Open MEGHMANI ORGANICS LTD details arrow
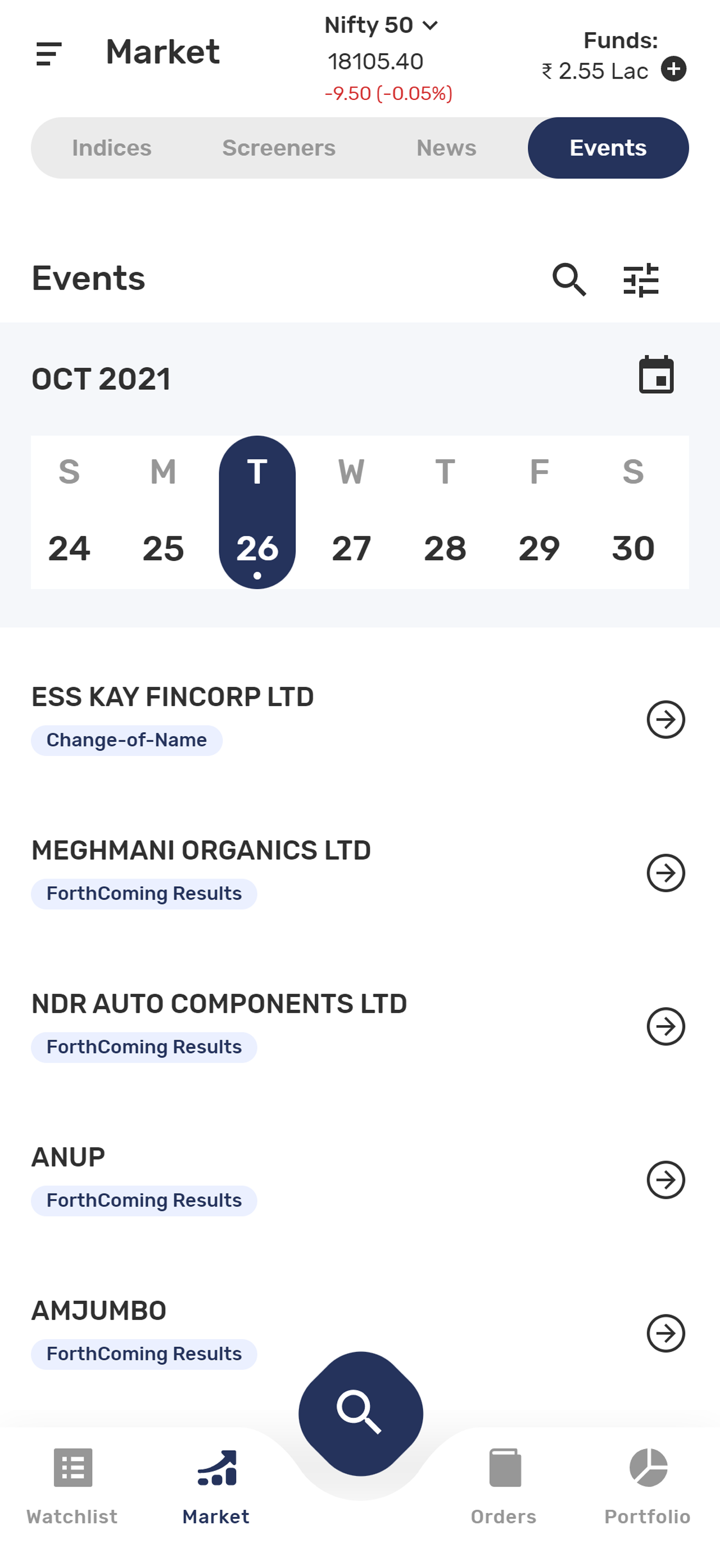The image size is (720, 1558). coord(665,873)
